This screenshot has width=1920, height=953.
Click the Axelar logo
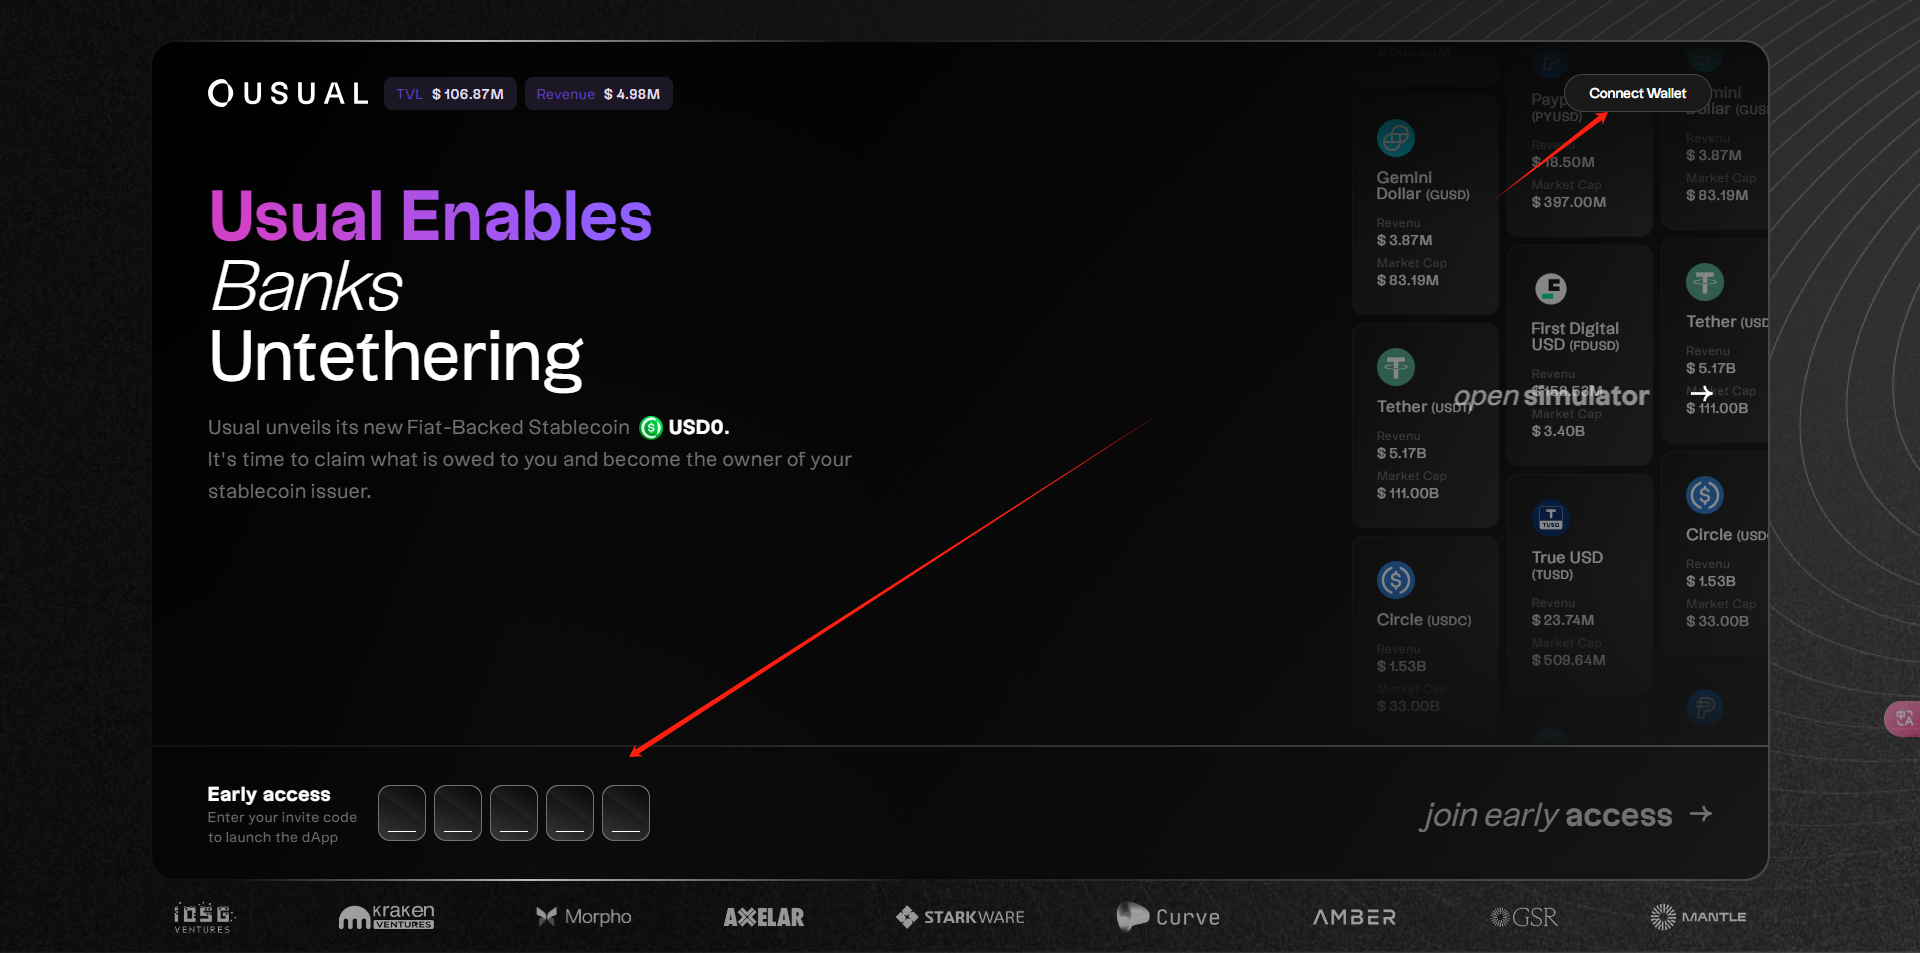coord(764,917)
